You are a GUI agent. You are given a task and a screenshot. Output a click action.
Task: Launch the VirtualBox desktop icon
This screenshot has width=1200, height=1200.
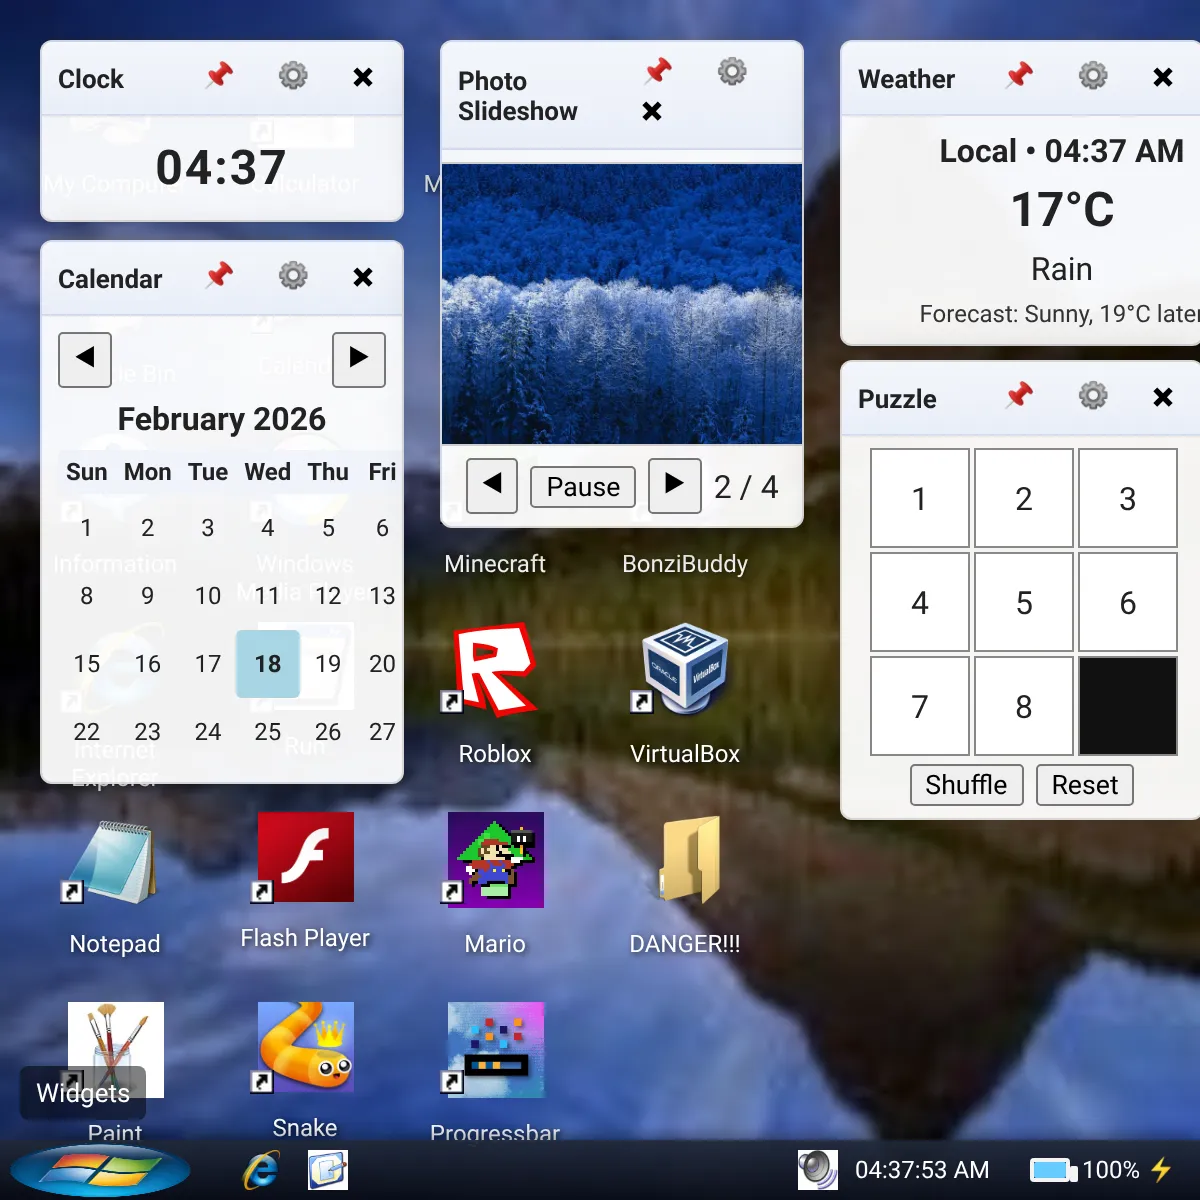pos(685,670)
